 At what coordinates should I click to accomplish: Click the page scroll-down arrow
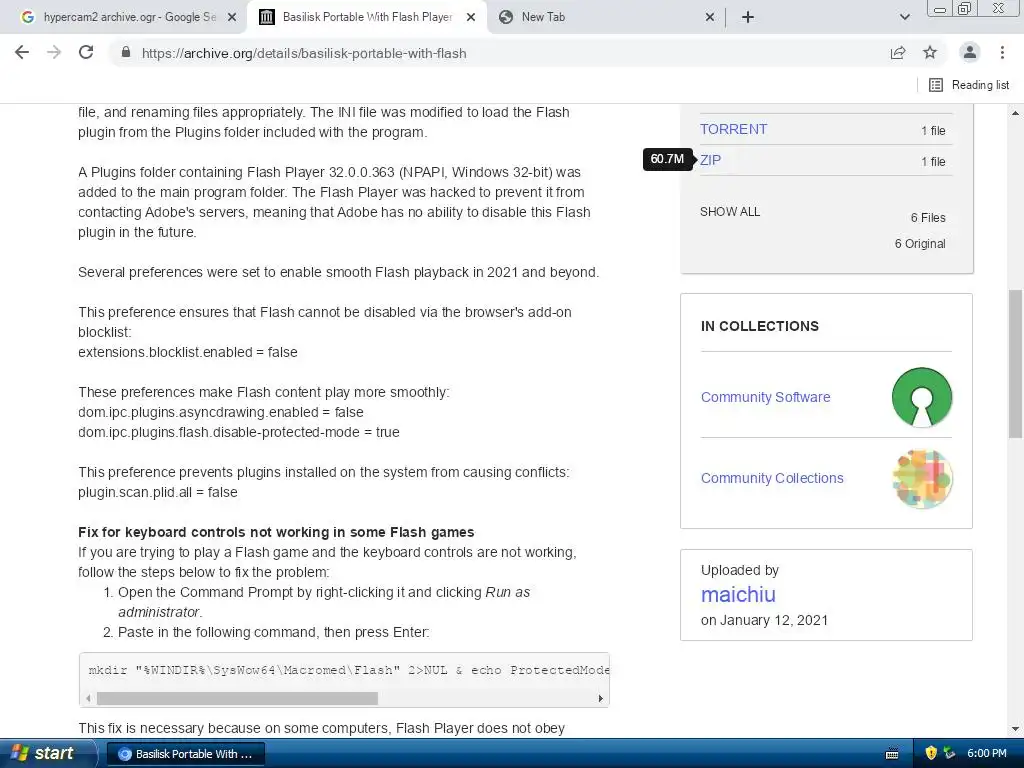(1016, 729)
